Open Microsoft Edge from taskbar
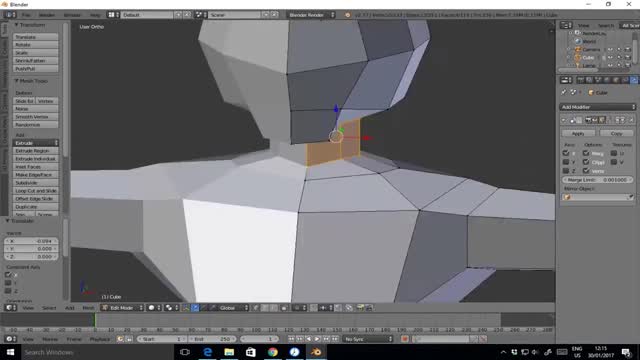Image resolution: width=640 pixels, height=360 pixels. [x=207, y=352]
